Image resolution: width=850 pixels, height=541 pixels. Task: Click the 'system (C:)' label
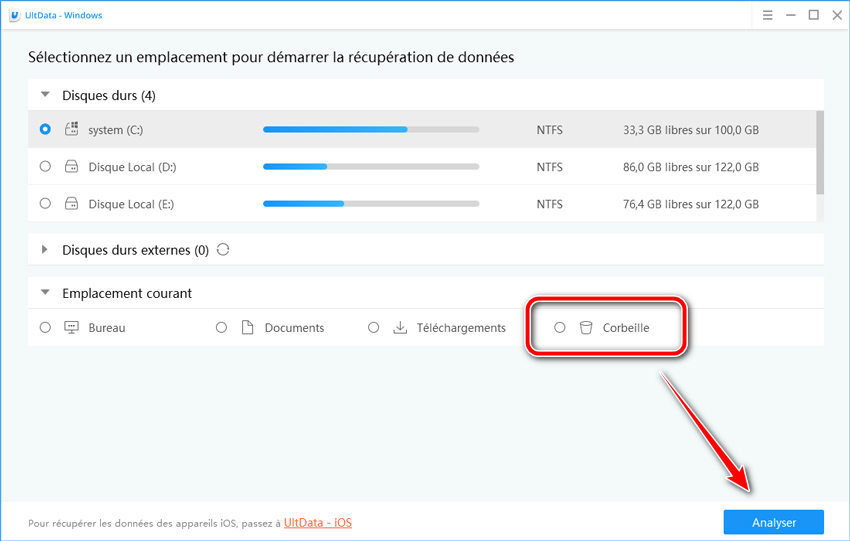115,130
